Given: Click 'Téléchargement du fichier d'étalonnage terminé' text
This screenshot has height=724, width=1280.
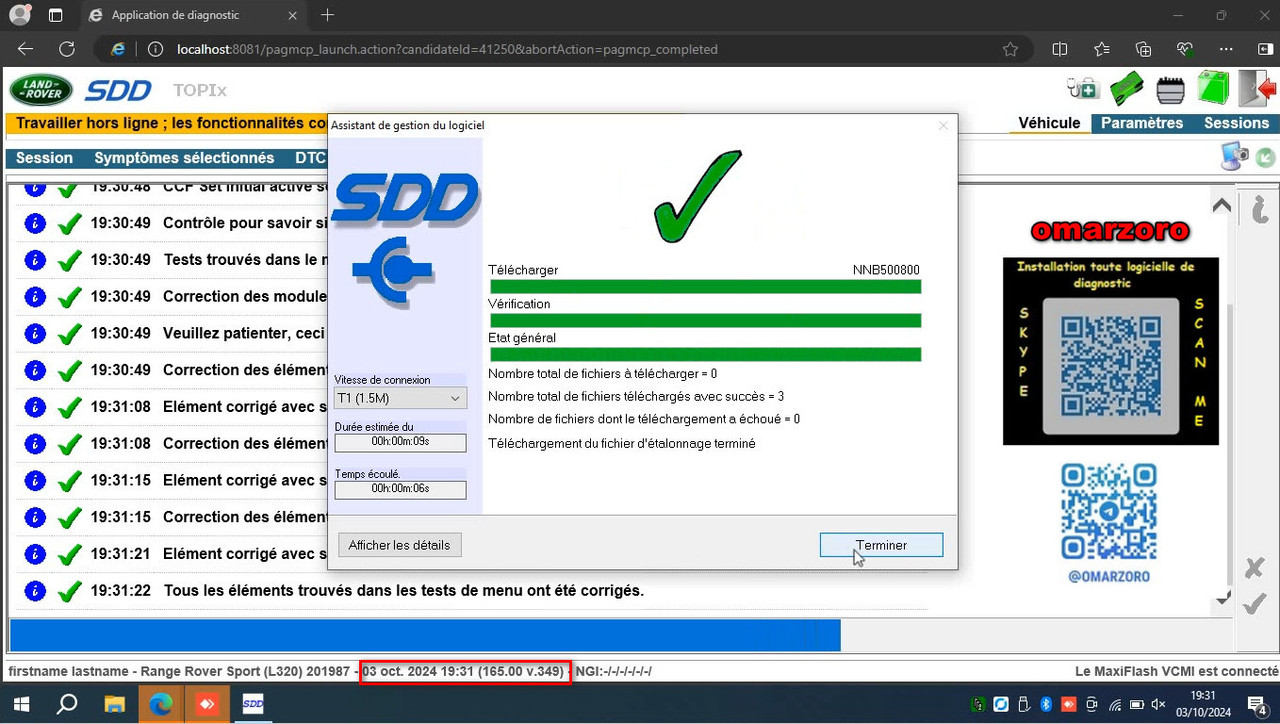Looking at the screenshot, I should point(622,443).
